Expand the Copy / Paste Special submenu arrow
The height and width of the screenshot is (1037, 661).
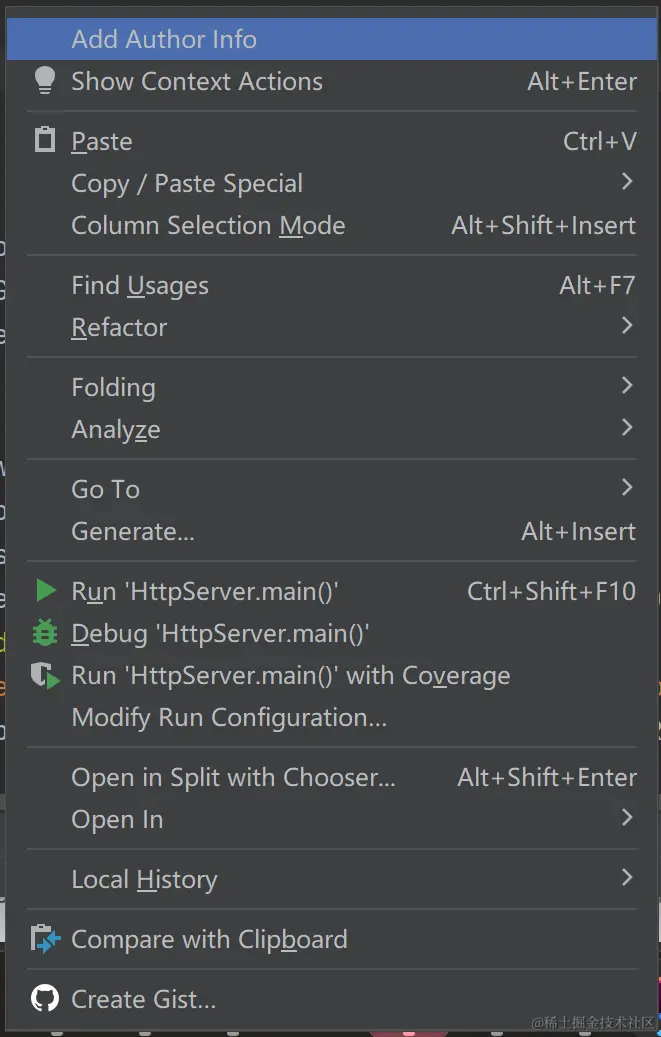click(627, 182)
